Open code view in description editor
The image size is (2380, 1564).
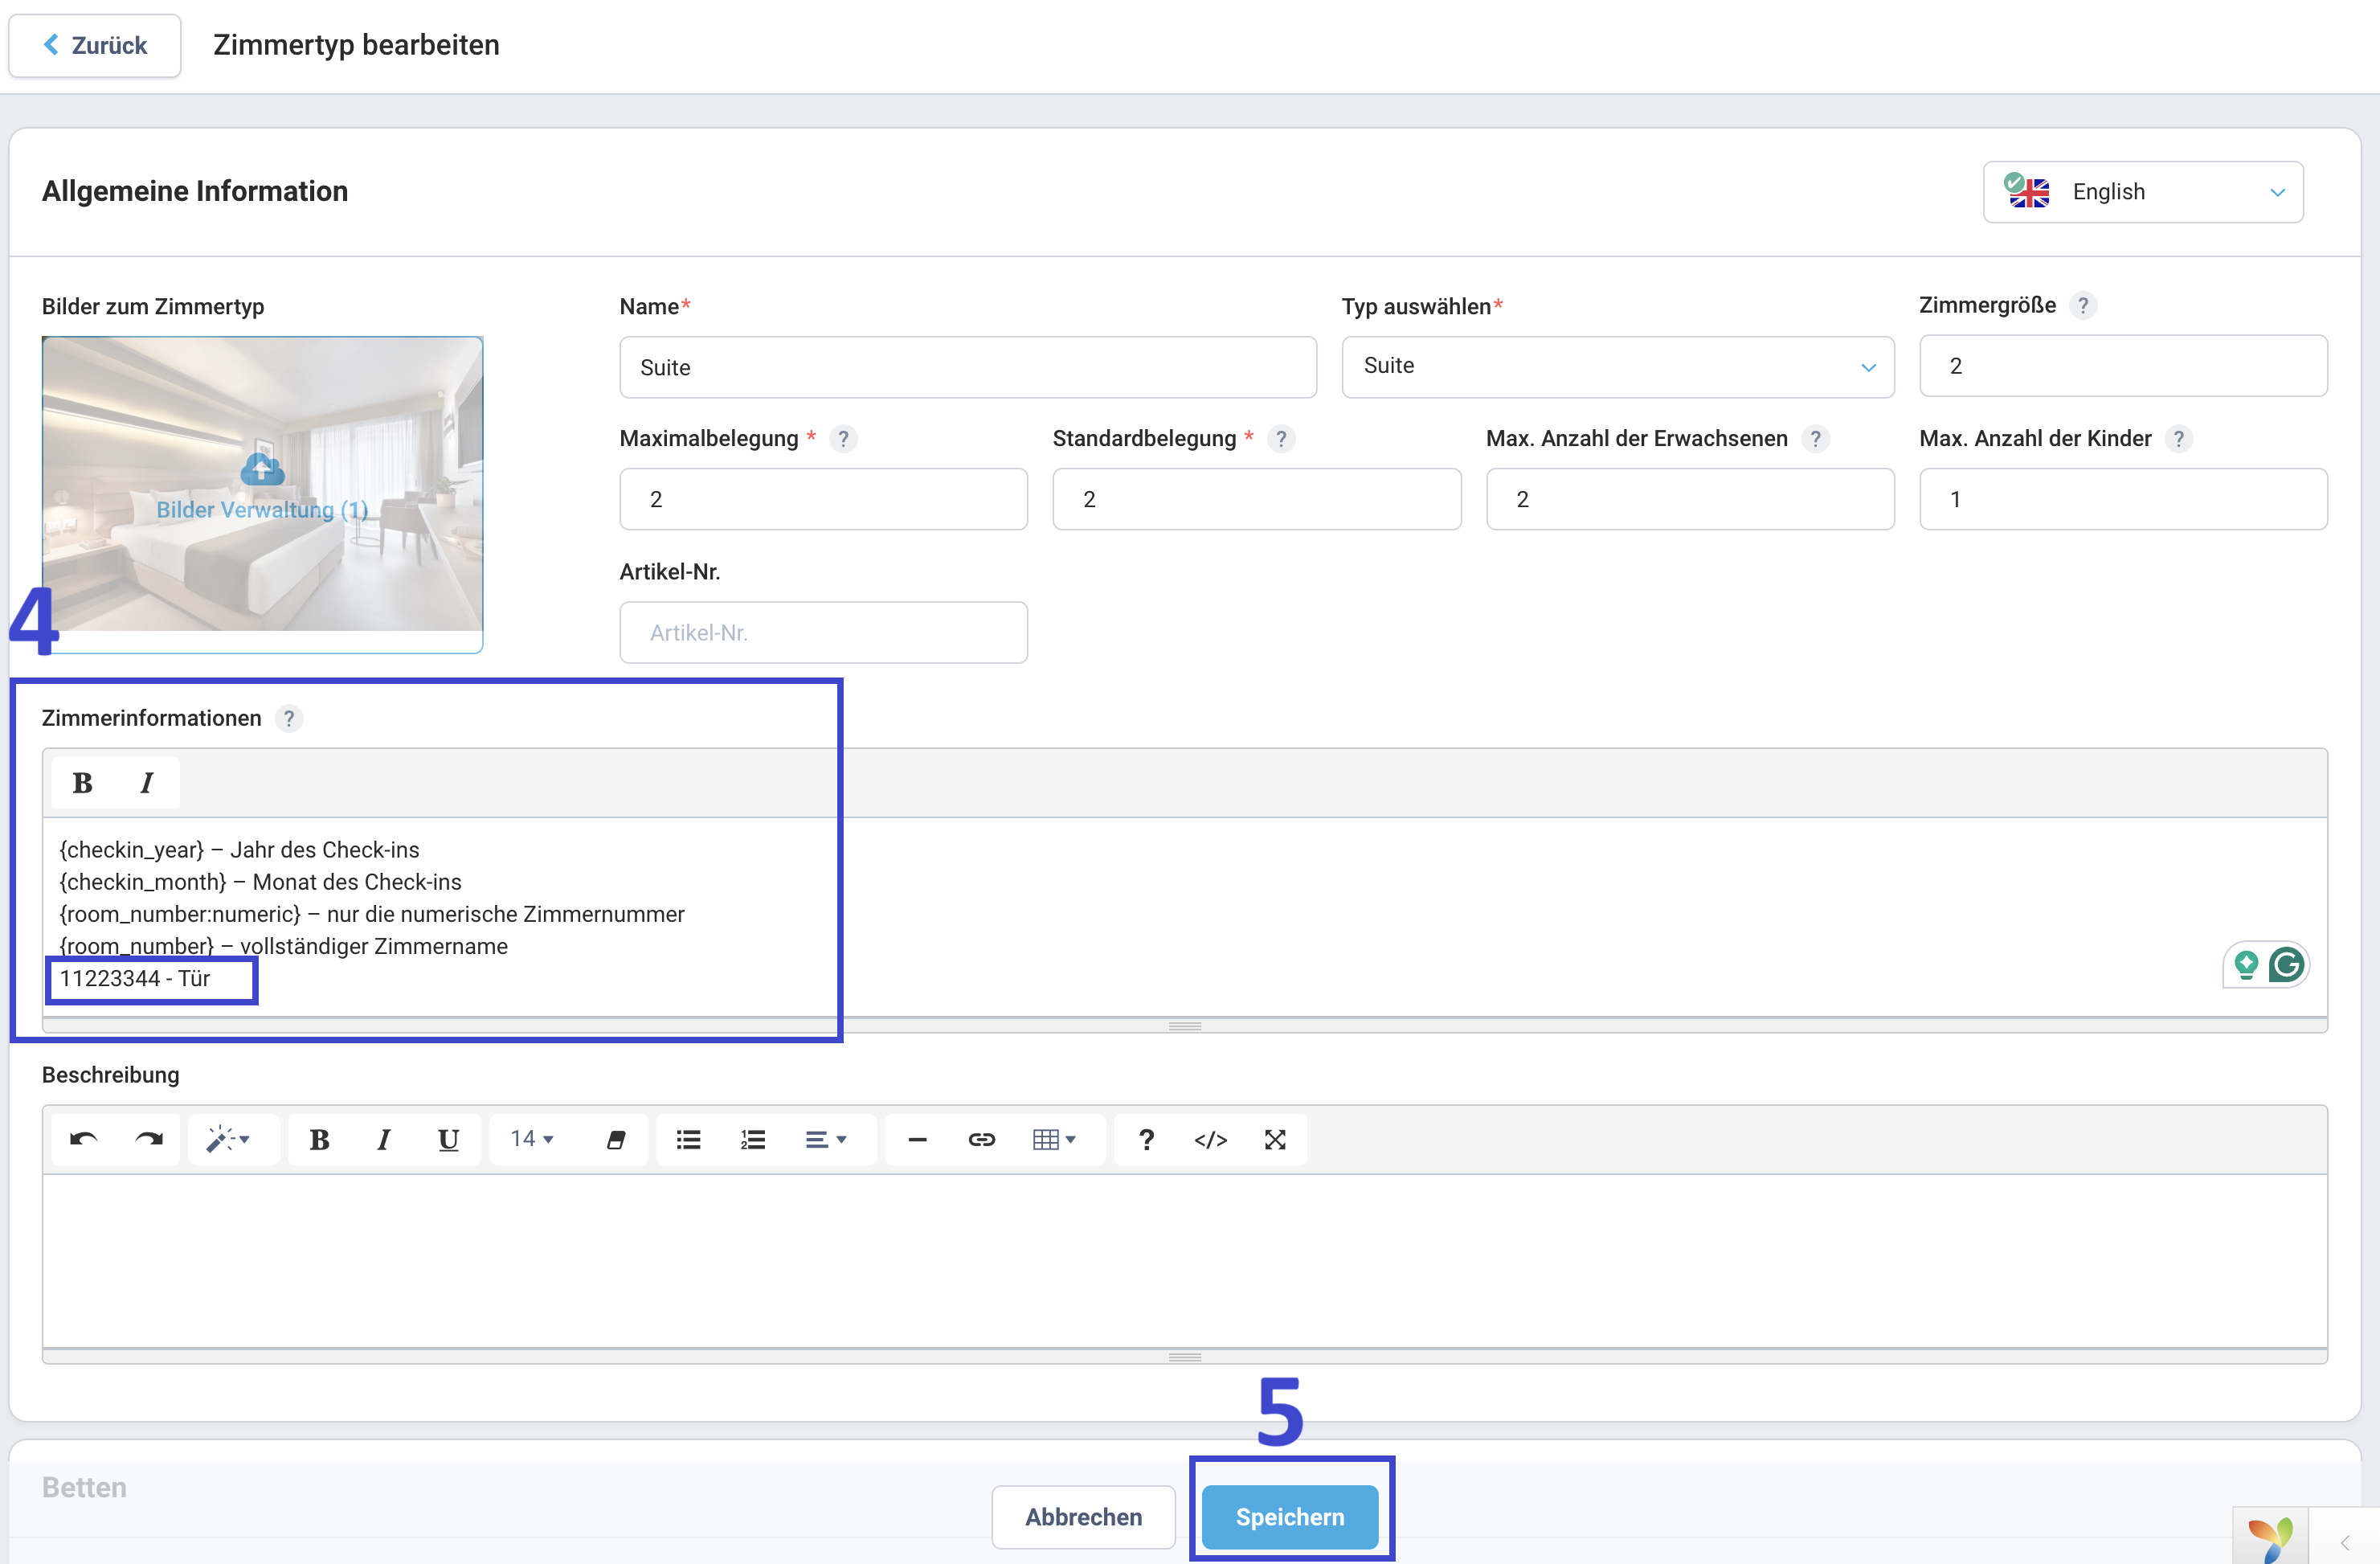tap(1210, 1139)
